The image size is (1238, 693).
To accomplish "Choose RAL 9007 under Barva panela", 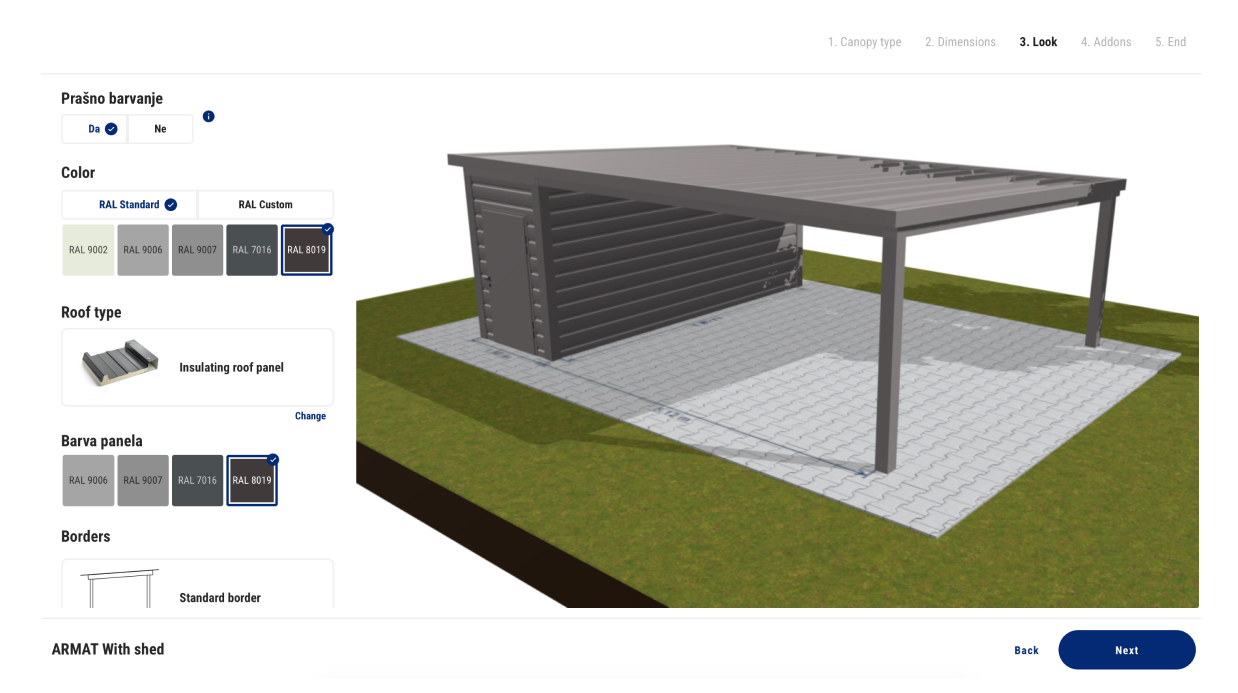I will pyautogui.click(x=143, y=481).
